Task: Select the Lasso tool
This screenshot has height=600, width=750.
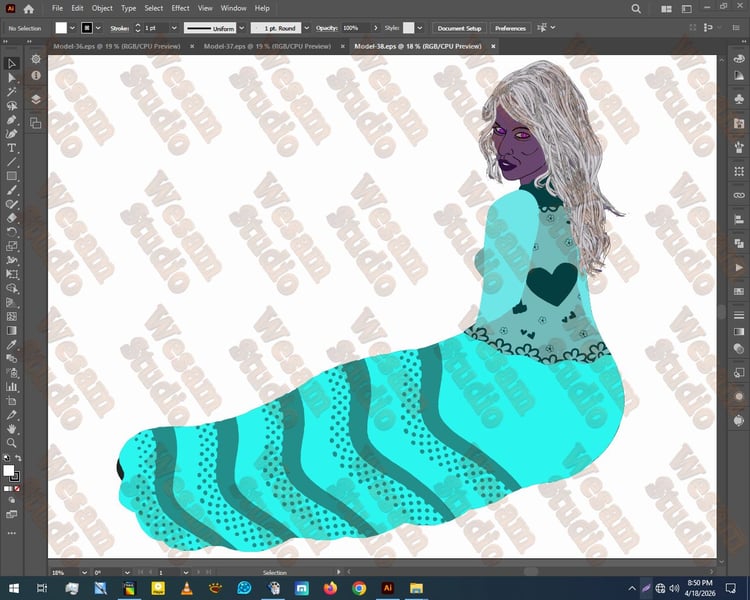Action: point(11,106)
